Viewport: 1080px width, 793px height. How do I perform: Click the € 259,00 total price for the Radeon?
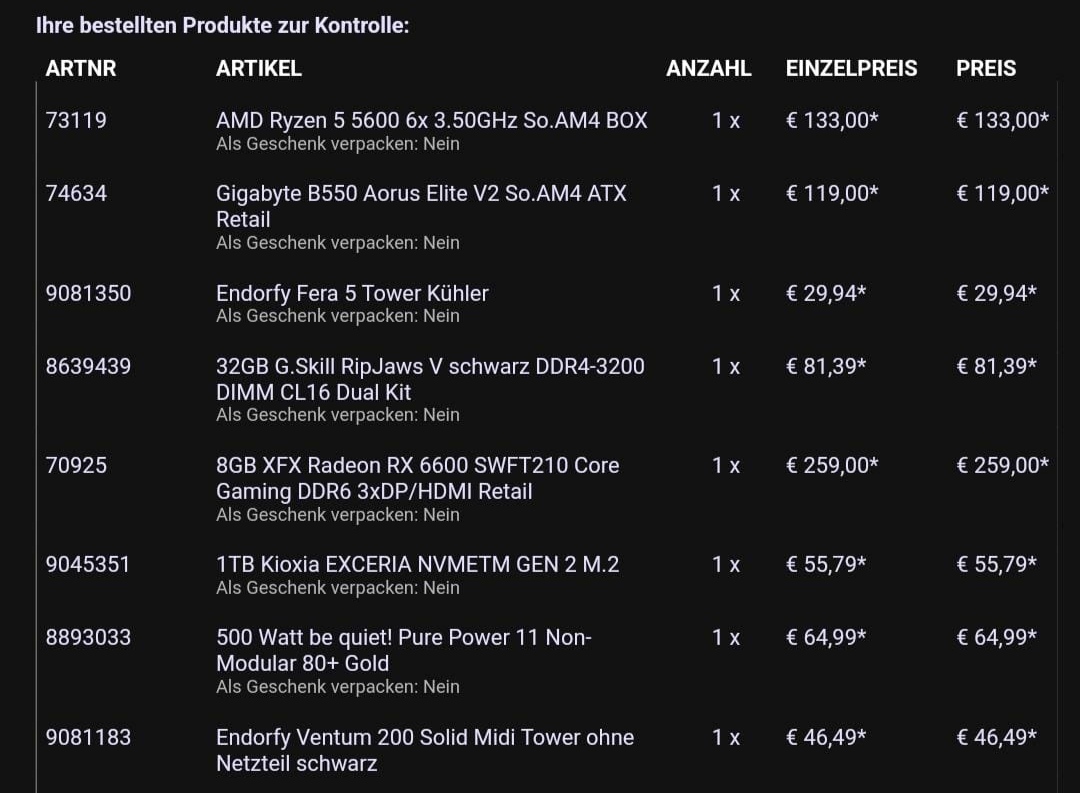coord(1002,465)
